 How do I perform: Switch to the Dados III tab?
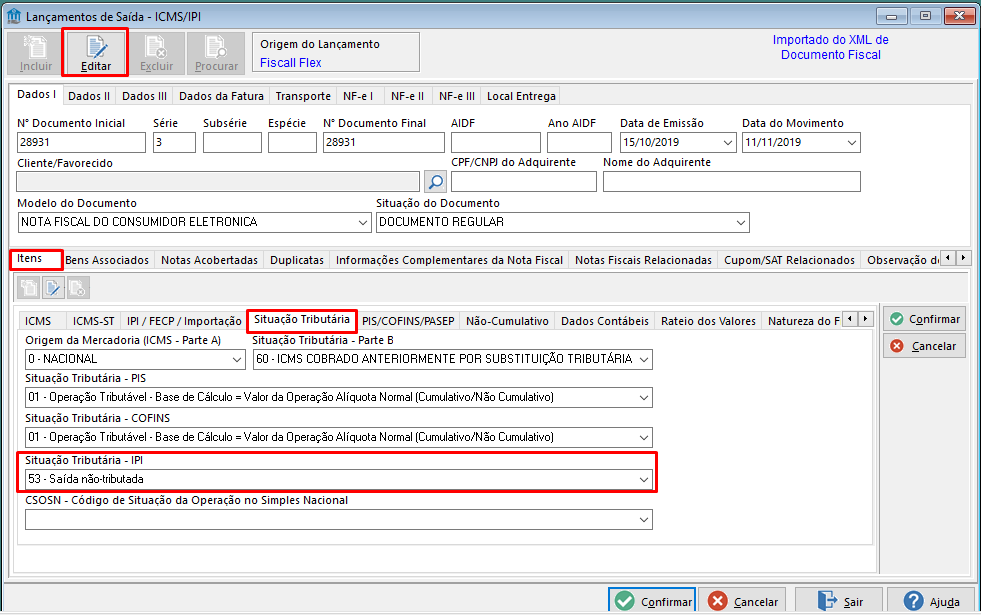pos(145,96)
